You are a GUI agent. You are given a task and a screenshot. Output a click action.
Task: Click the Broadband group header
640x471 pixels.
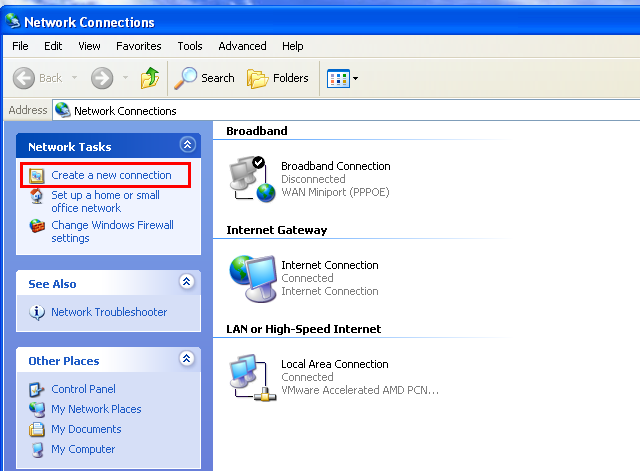[257, 131]
